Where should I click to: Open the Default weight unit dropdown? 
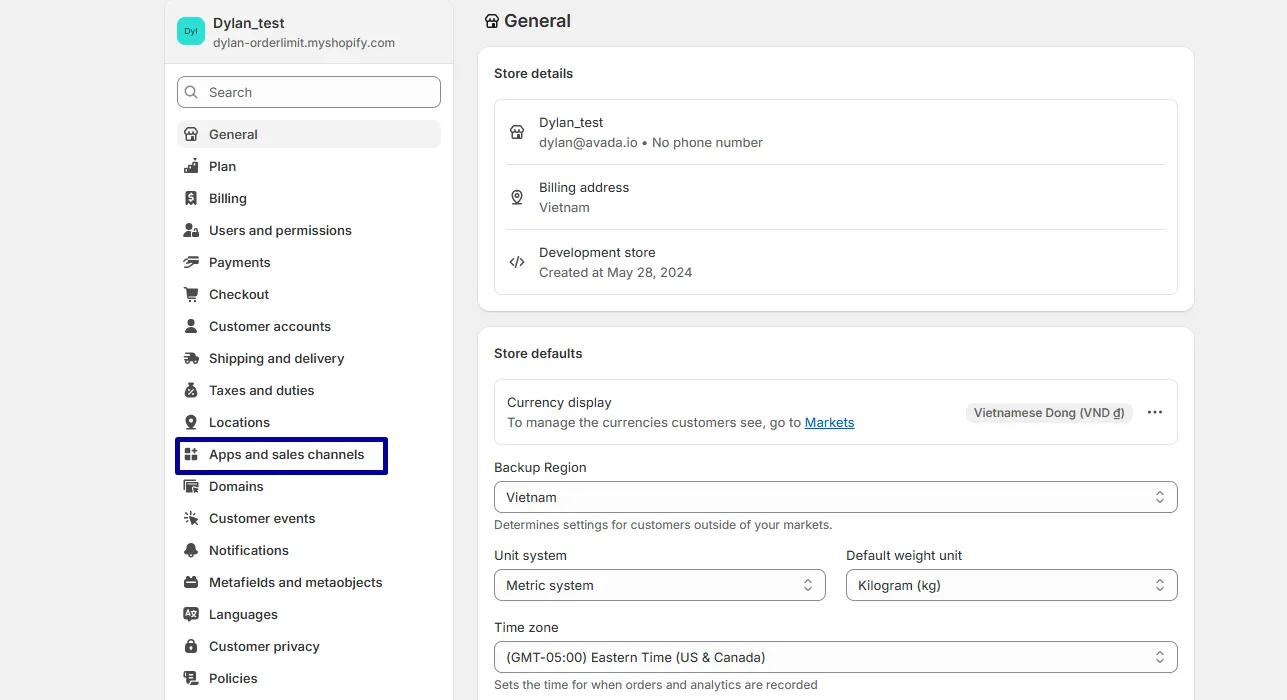pos(1012,585)
